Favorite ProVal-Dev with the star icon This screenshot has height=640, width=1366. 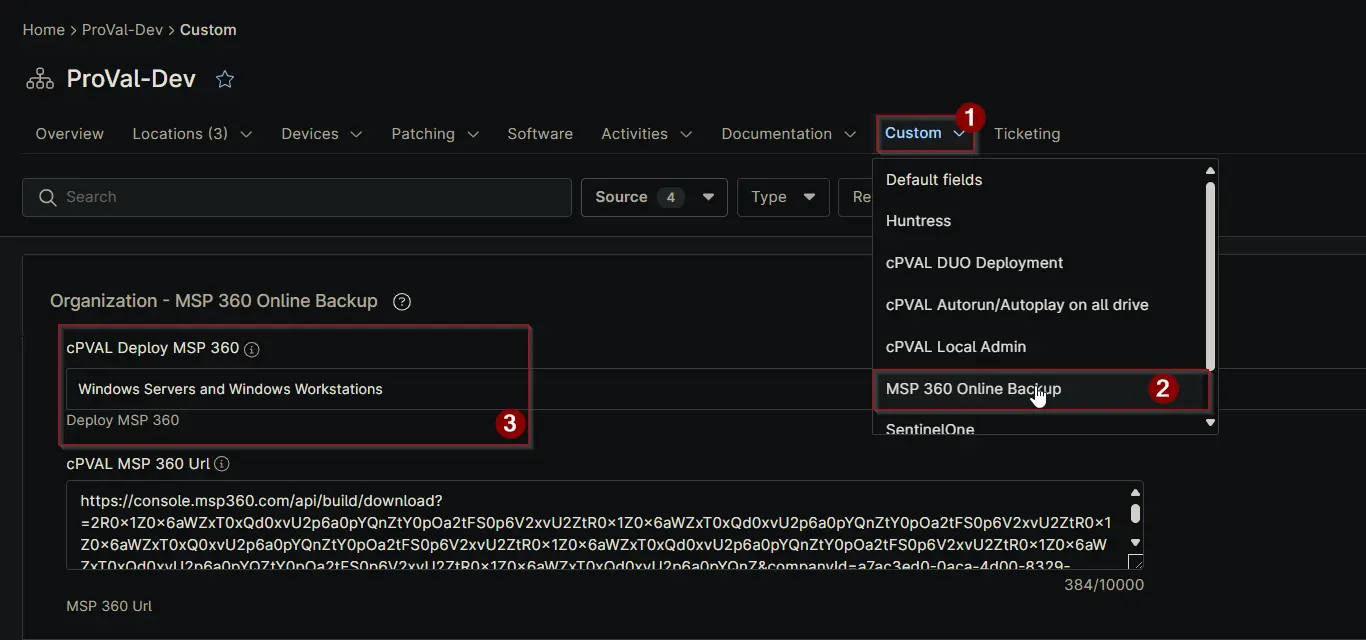pos(225,79)
